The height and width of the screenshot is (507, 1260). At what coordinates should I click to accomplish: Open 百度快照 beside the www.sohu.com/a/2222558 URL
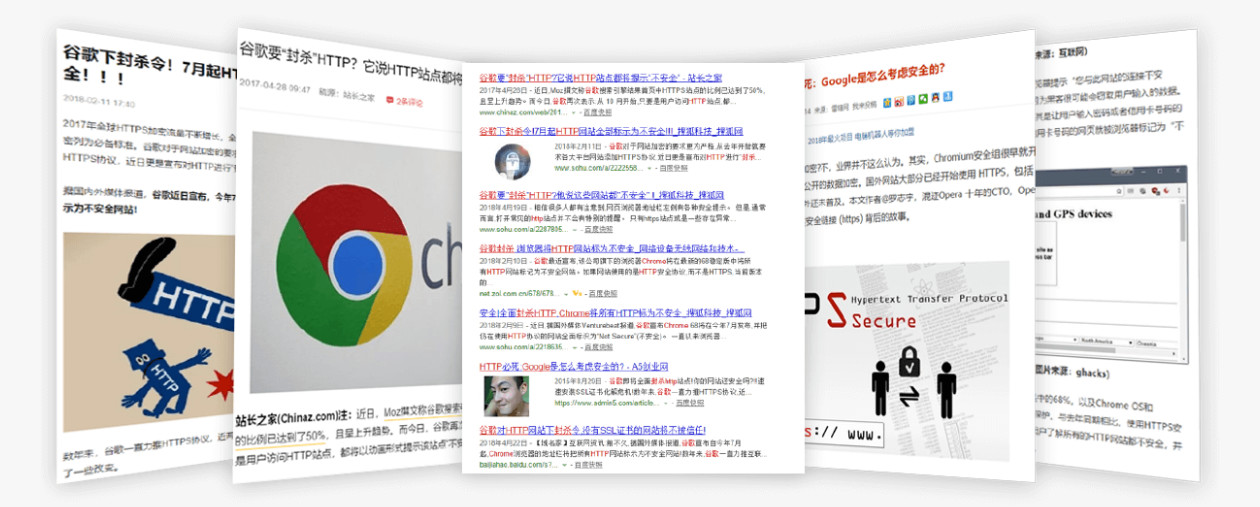pos(673,167)
